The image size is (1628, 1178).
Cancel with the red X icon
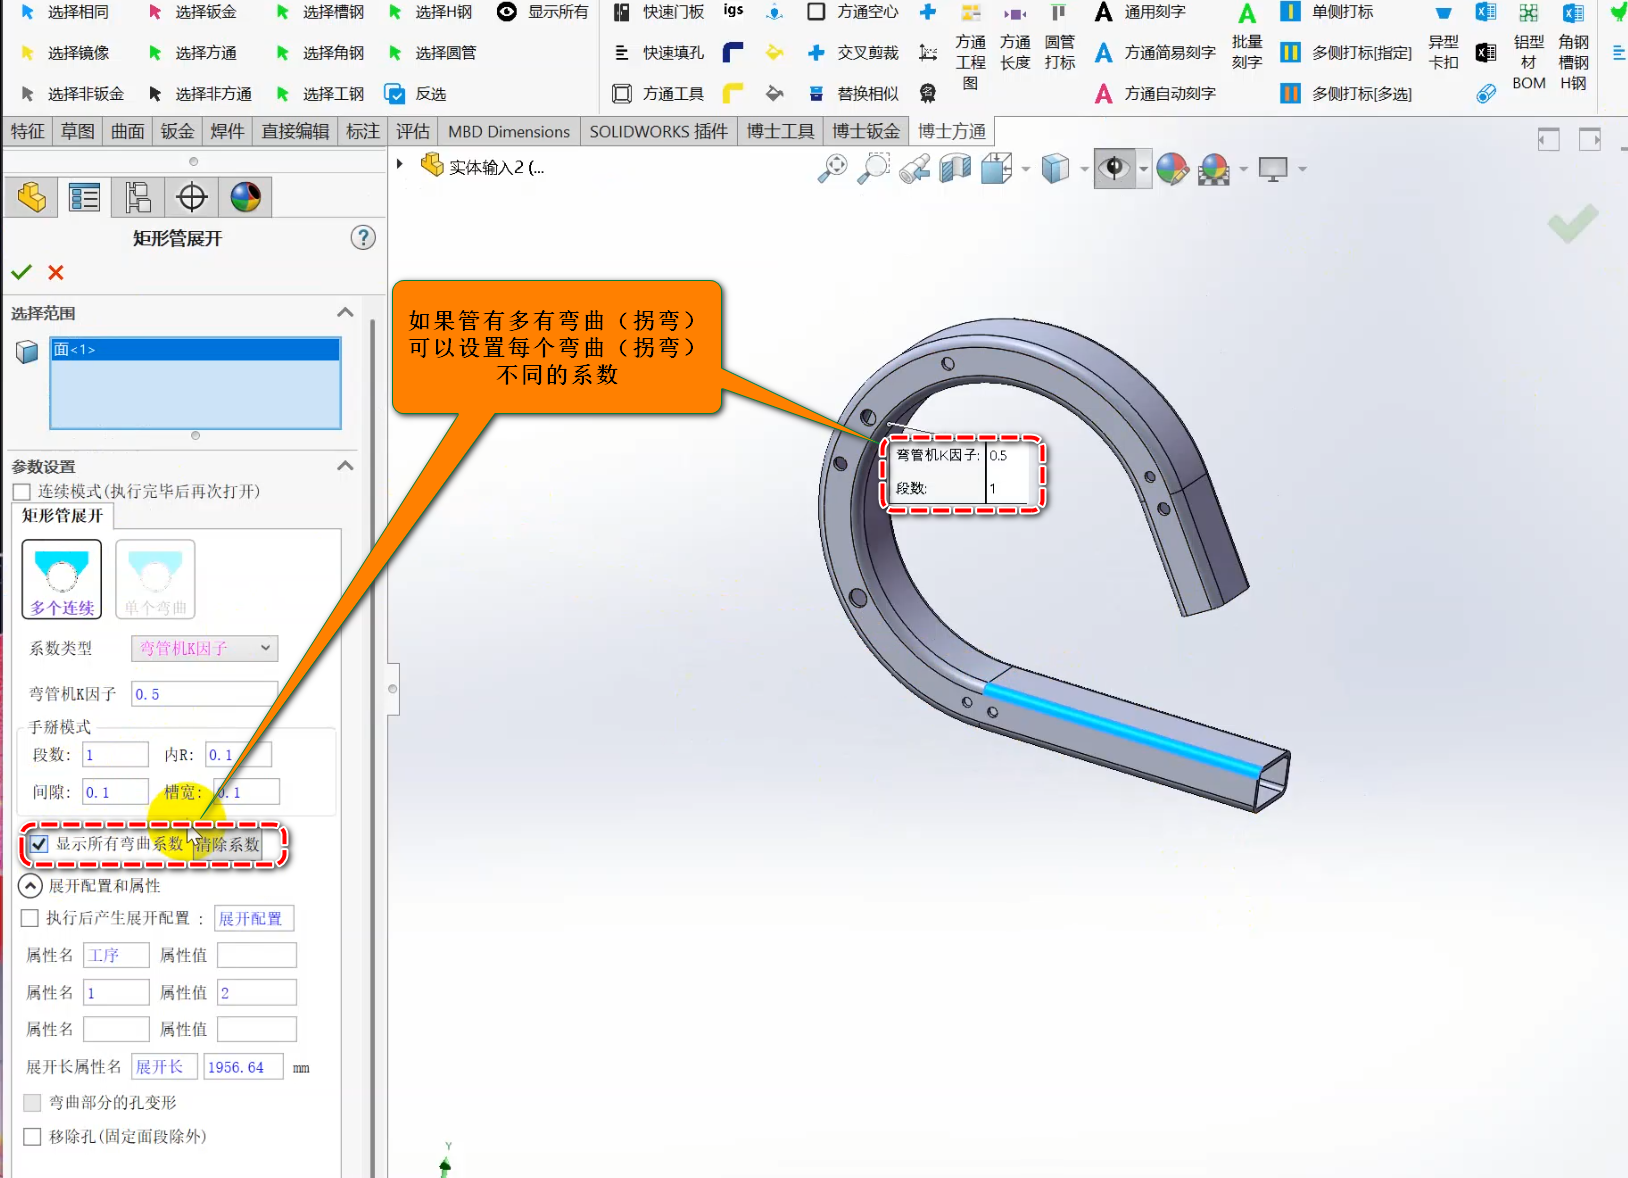pyautogui.click(x=56, y=272)
